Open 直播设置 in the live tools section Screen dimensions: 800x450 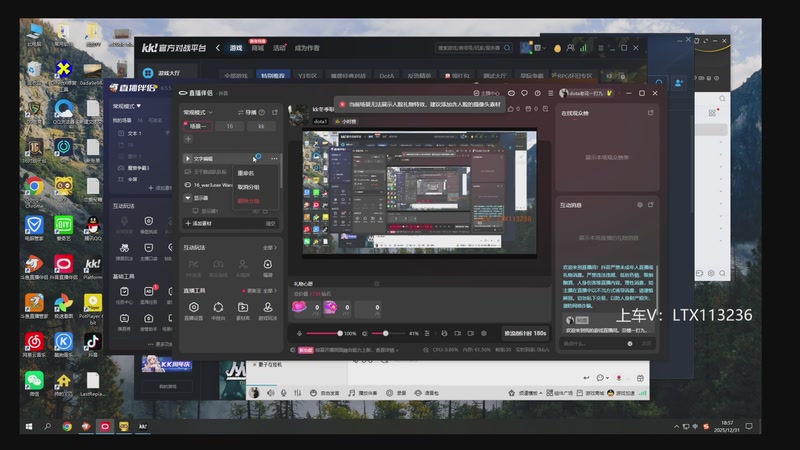(x=193, y=310)
